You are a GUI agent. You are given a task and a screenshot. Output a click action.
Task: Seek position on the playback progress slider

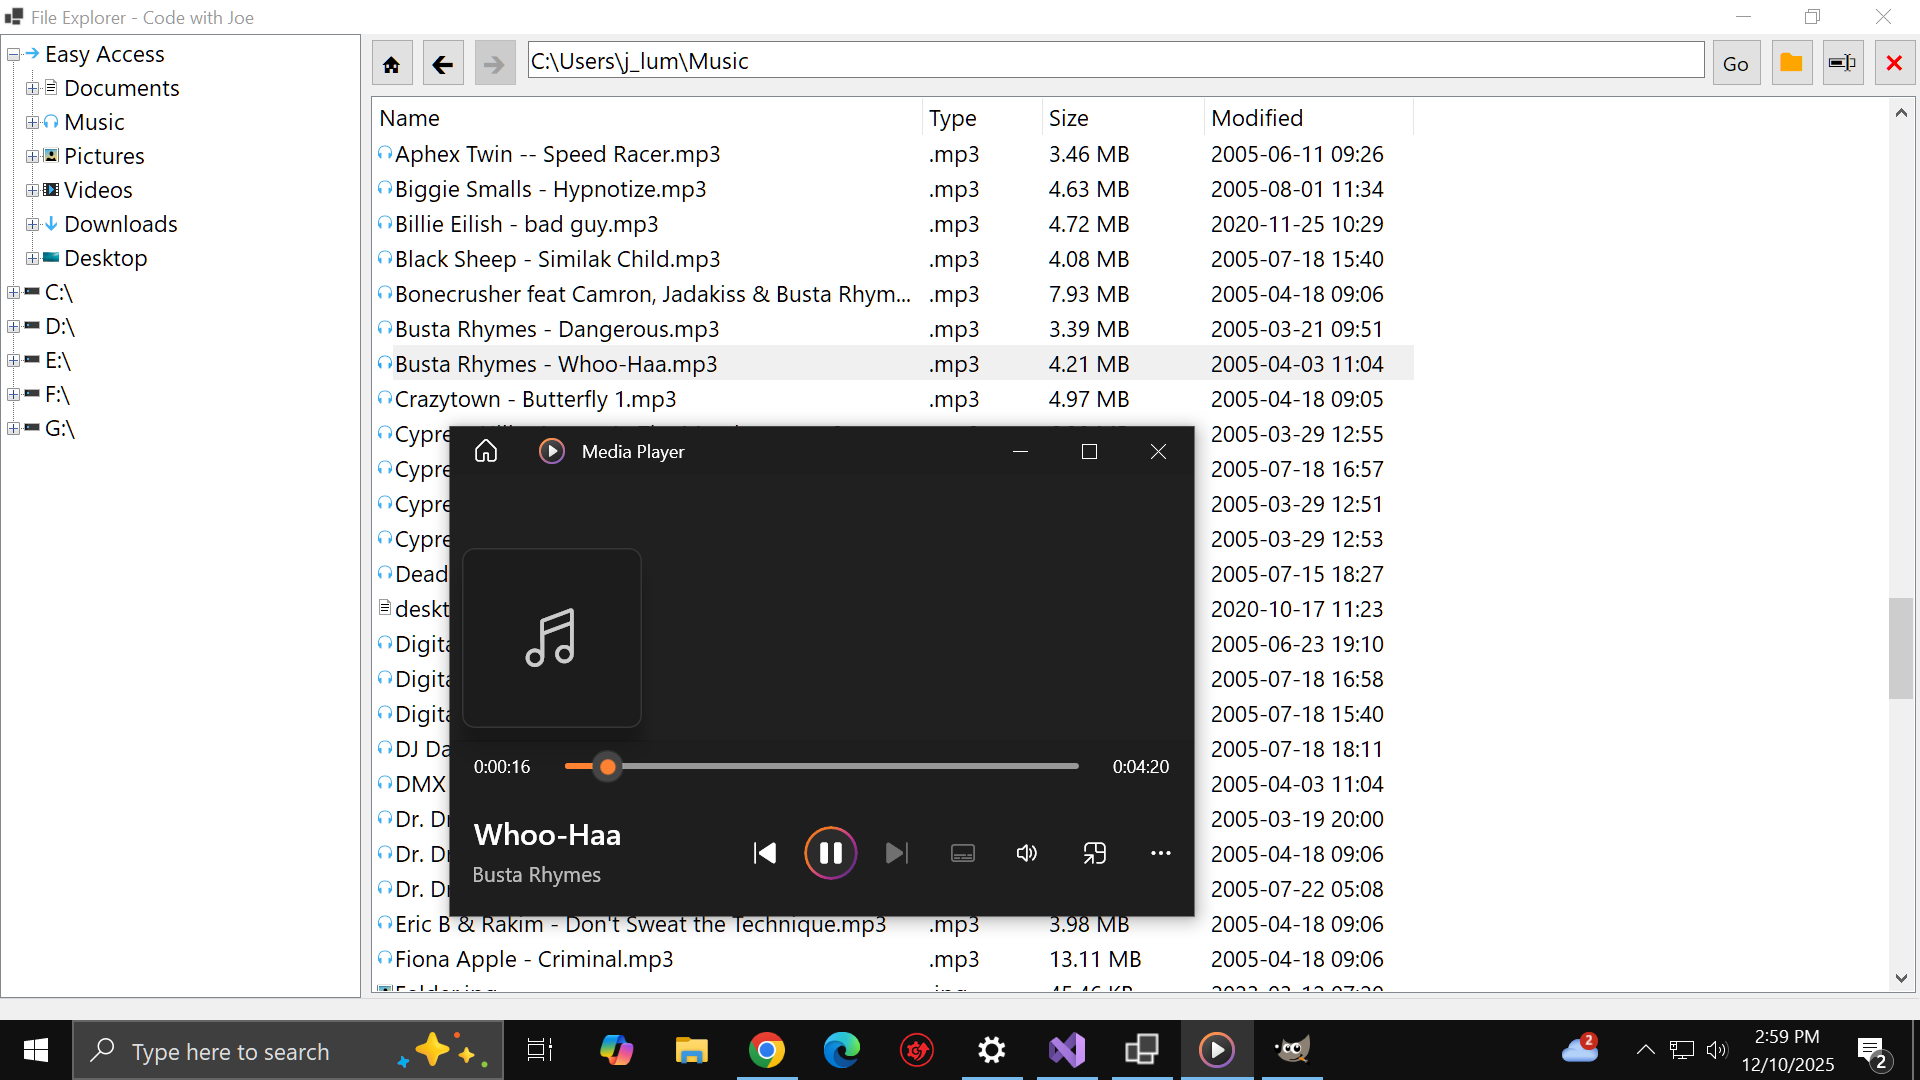[820, 766]
